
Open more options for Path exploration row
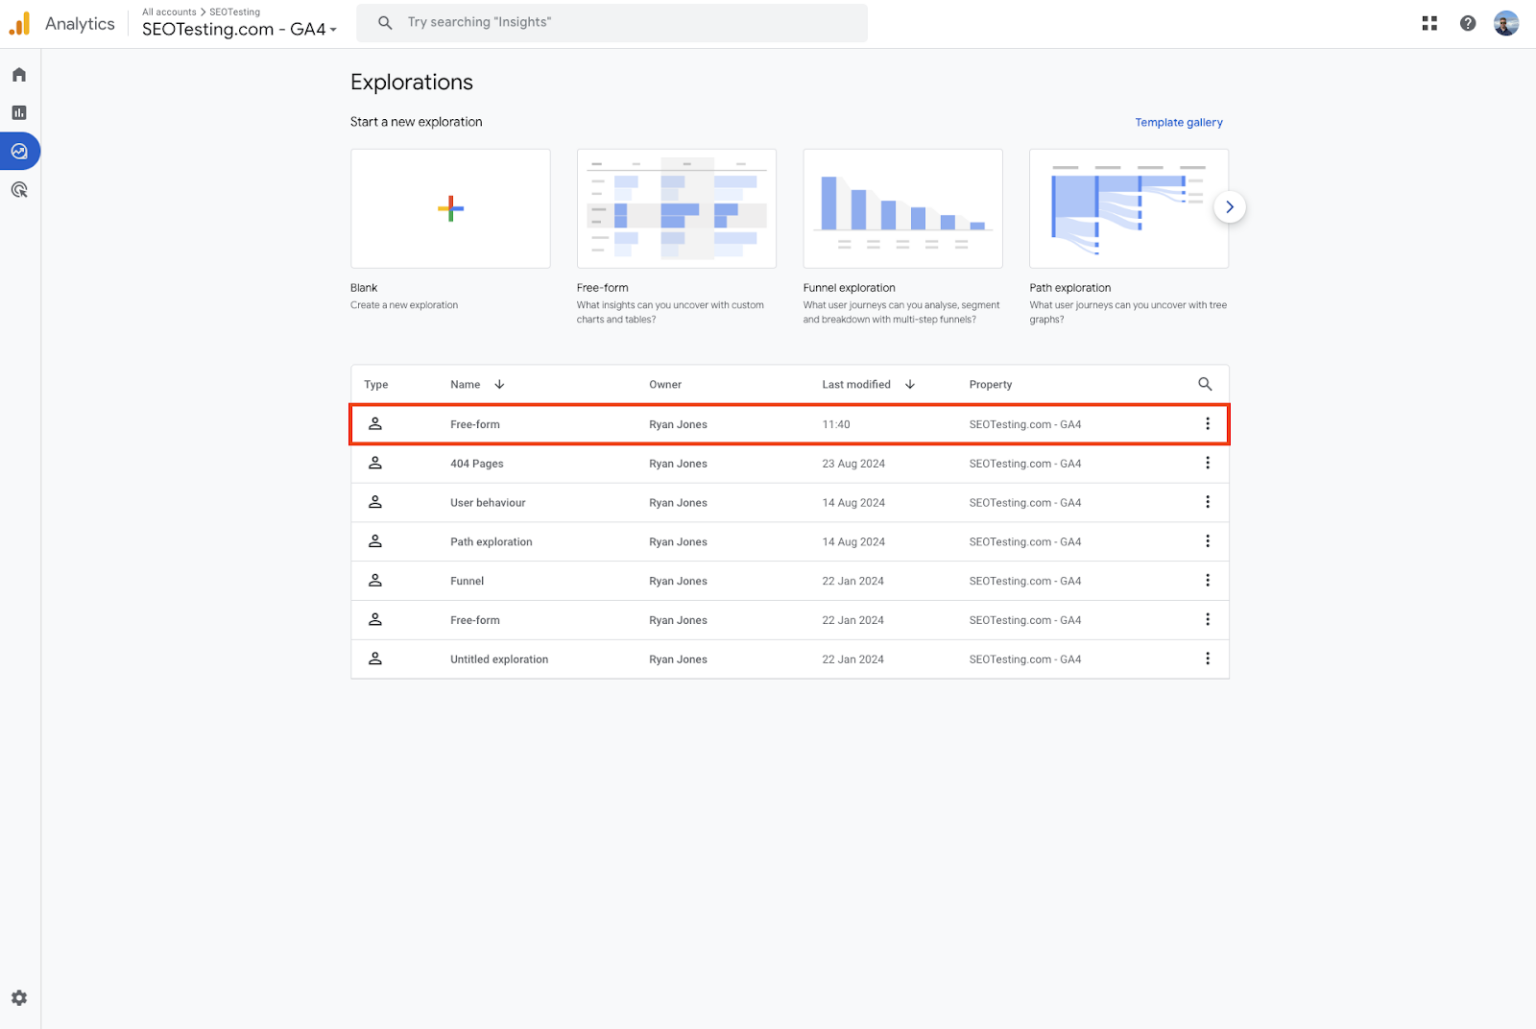[1207, 541]
